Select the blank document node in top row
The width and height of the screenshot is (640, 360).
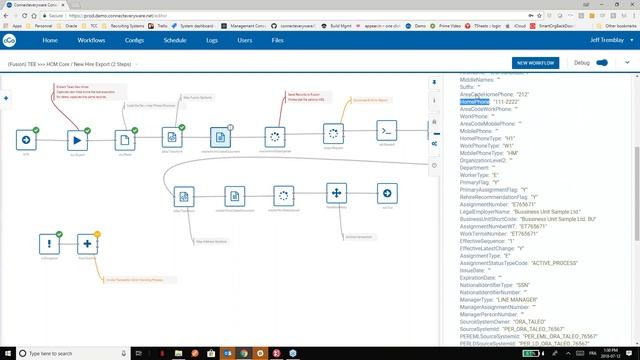[125, 140]
